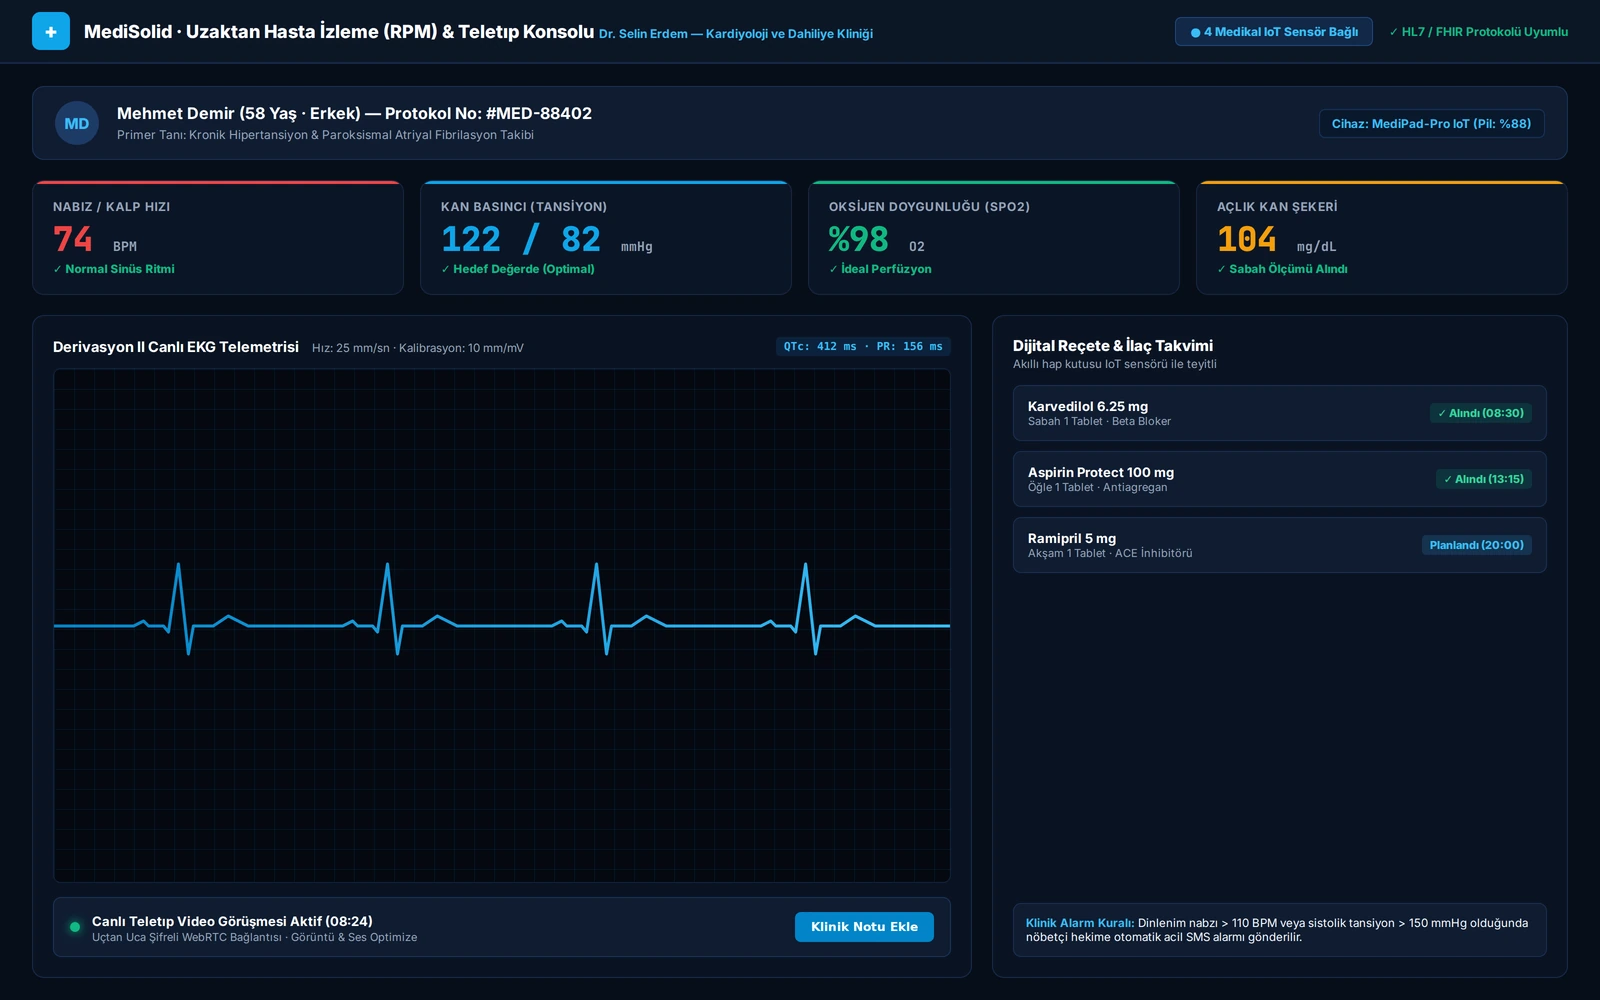Screen dimensions: 1600x1000
Task: Click the Karvedilol Alındı (08:30) status badge
Action: 1480,413
